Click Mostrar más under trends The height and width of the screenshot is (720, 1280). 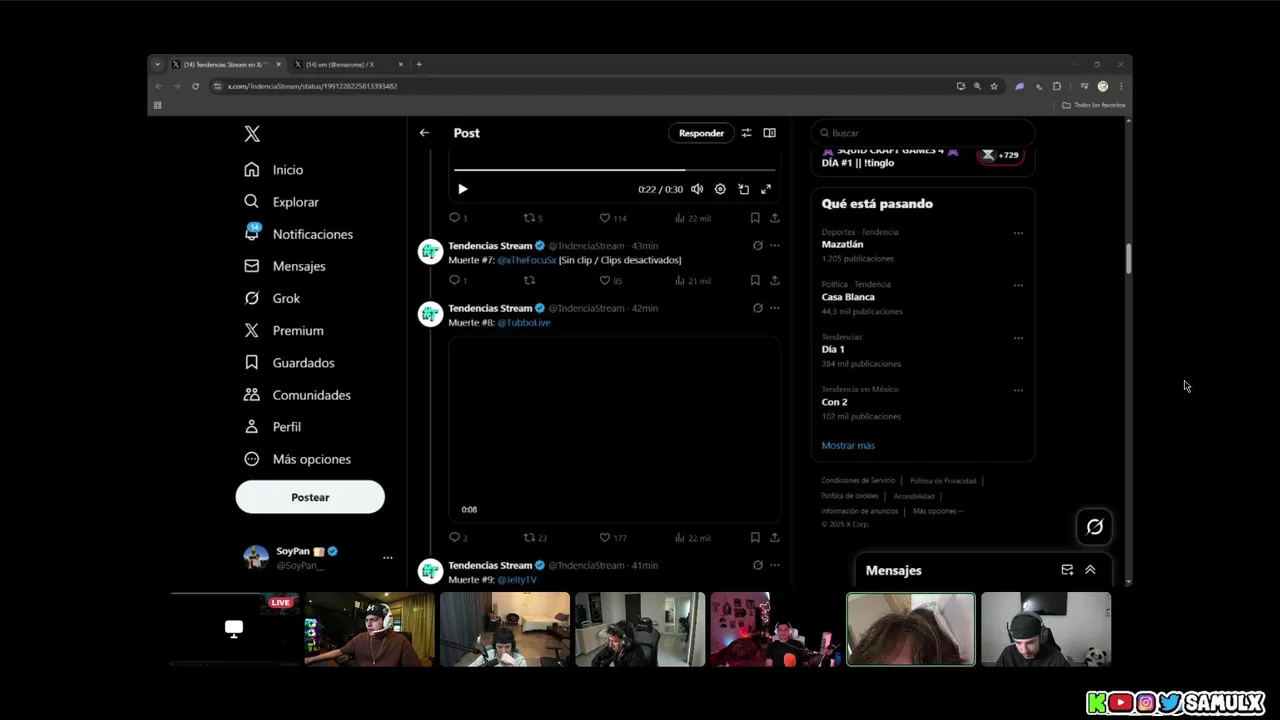click(x=848, y=446)
